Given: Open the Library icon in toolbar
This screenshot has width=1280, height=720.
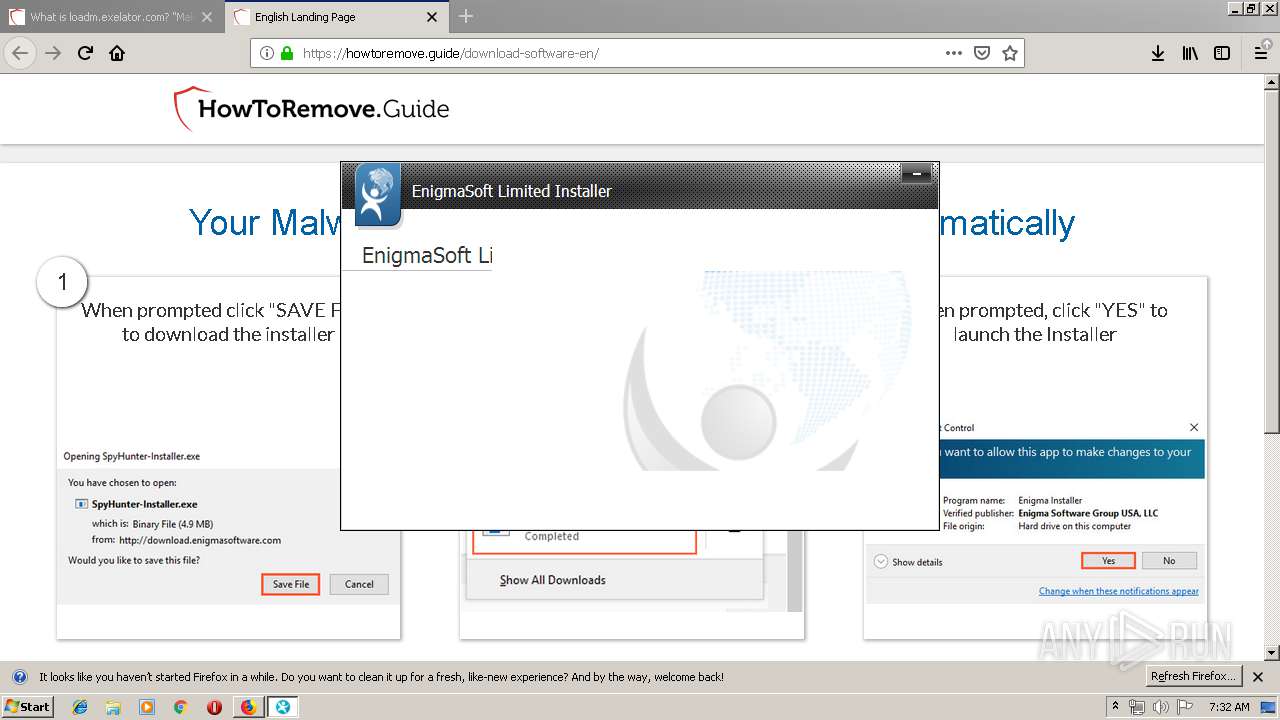Looking at the screenshot, I should (x=1190, y=53).
